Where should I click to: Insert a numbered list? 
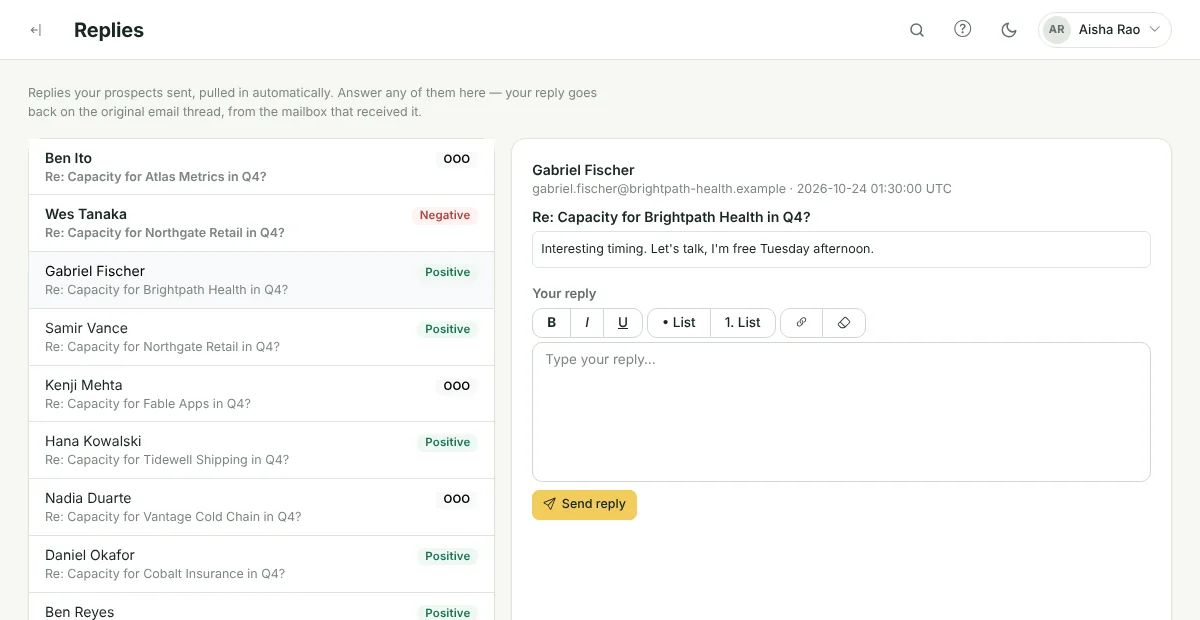tap(743, 323)
